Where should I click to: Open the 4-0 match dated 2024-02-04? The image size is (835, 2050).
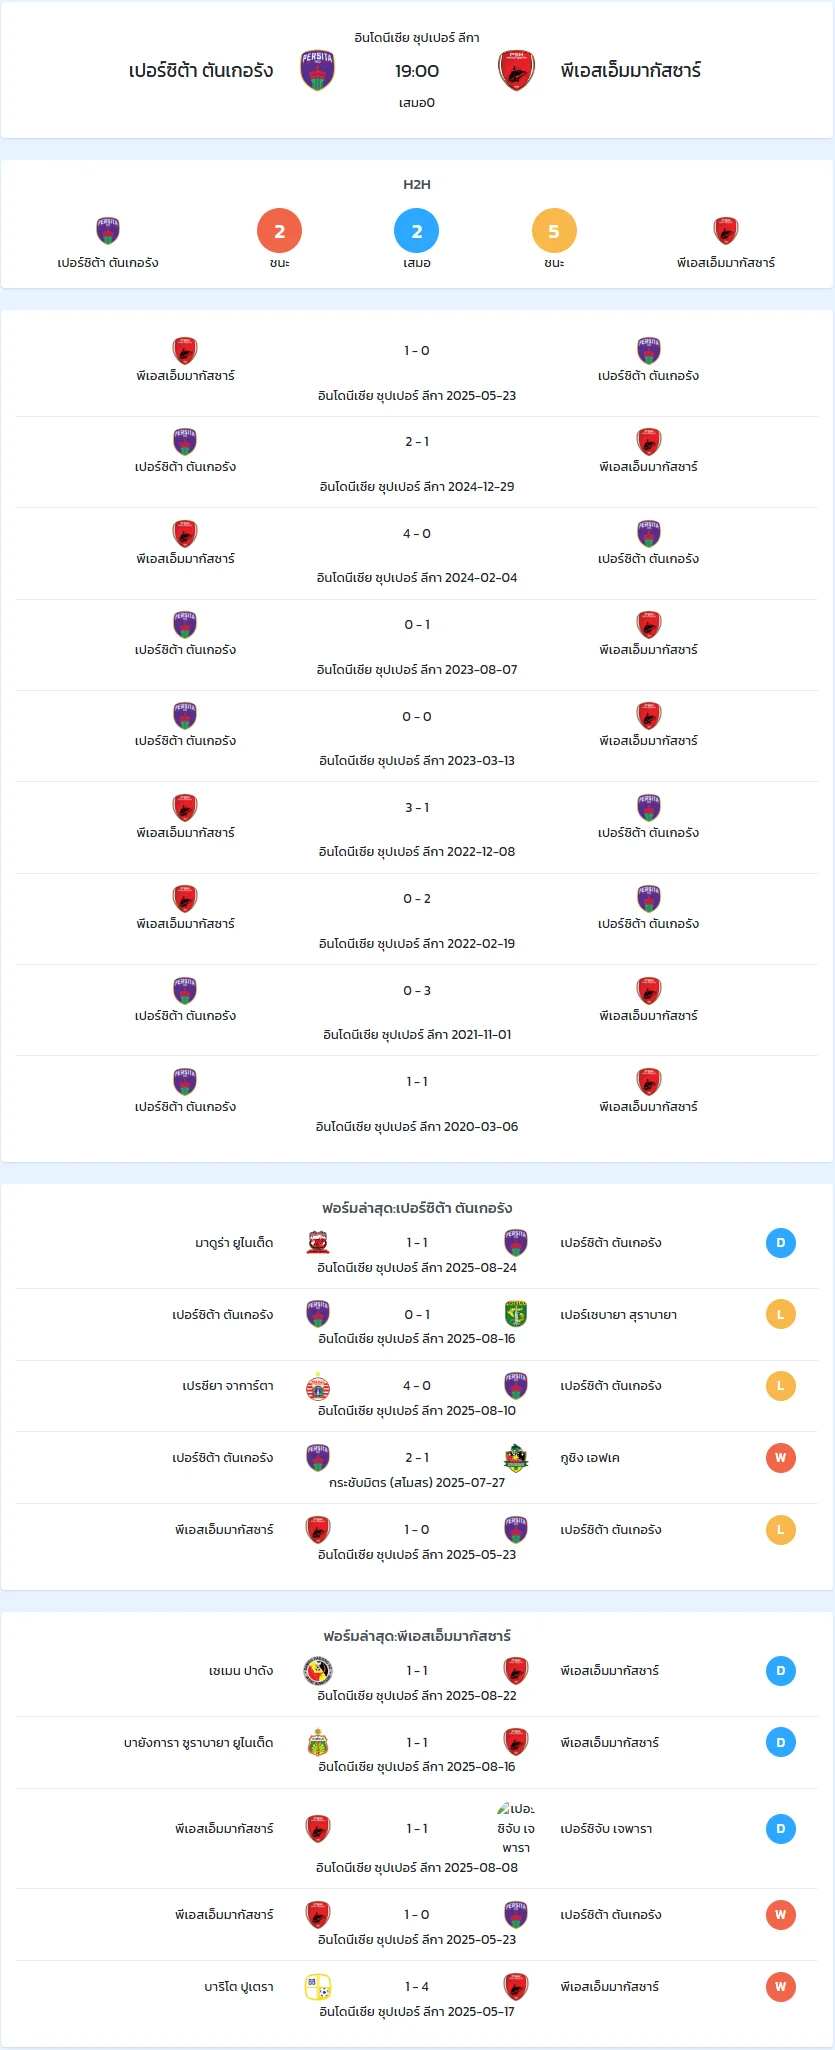click(x=417, y=554)
